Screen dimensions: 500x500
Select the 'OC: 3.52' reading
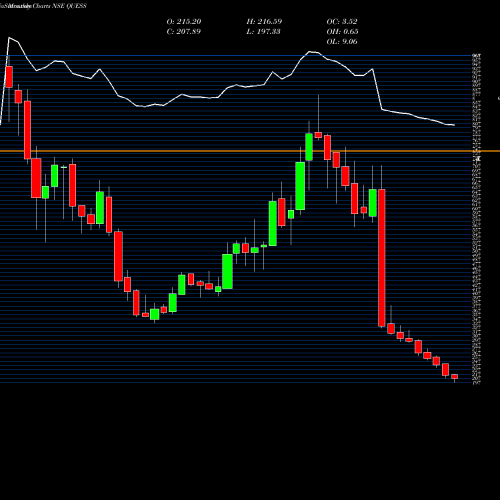(x=342, y=21)
